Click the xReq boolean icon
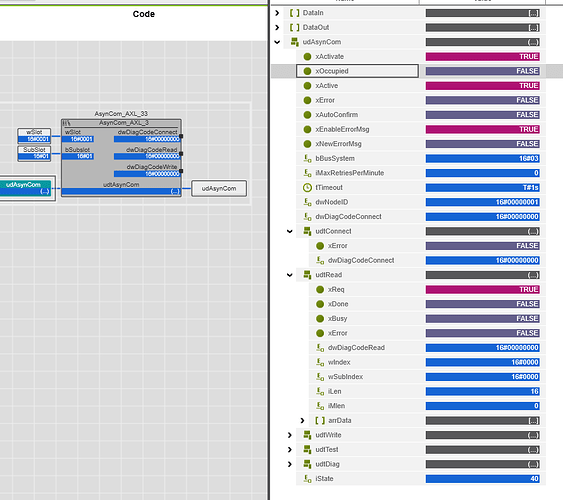The image size is (563, 500). coord(320,290)
